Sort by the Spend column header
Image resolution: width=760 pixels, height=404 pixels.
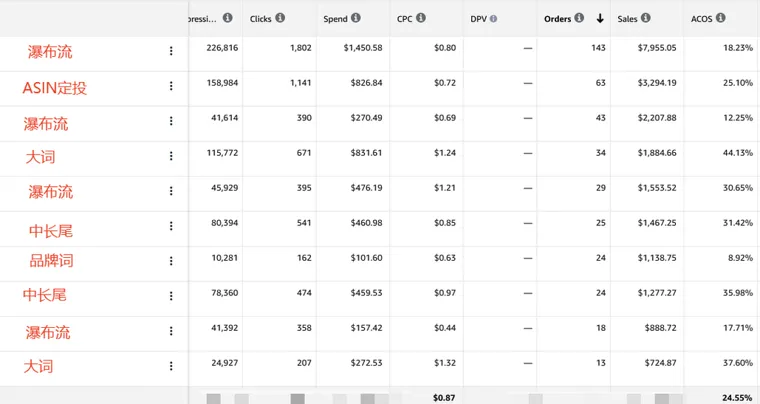tap(335, 18)
